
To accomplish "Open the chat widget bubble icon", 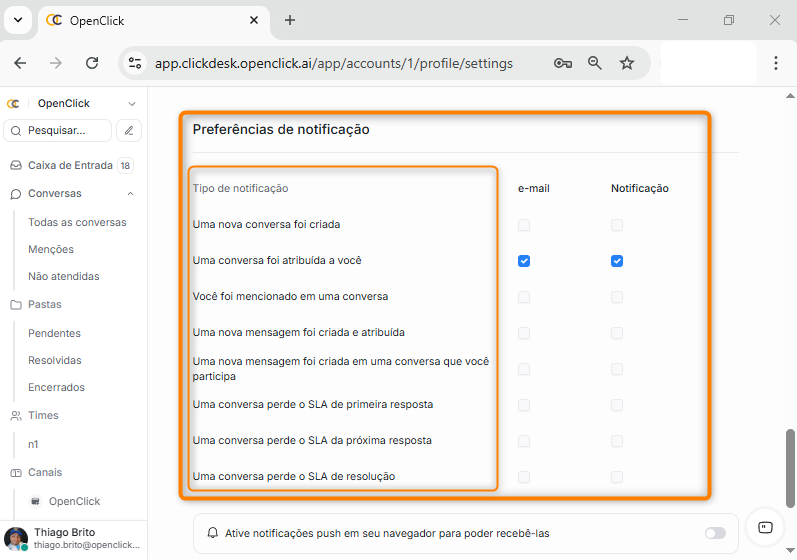I will coord(765,527).
